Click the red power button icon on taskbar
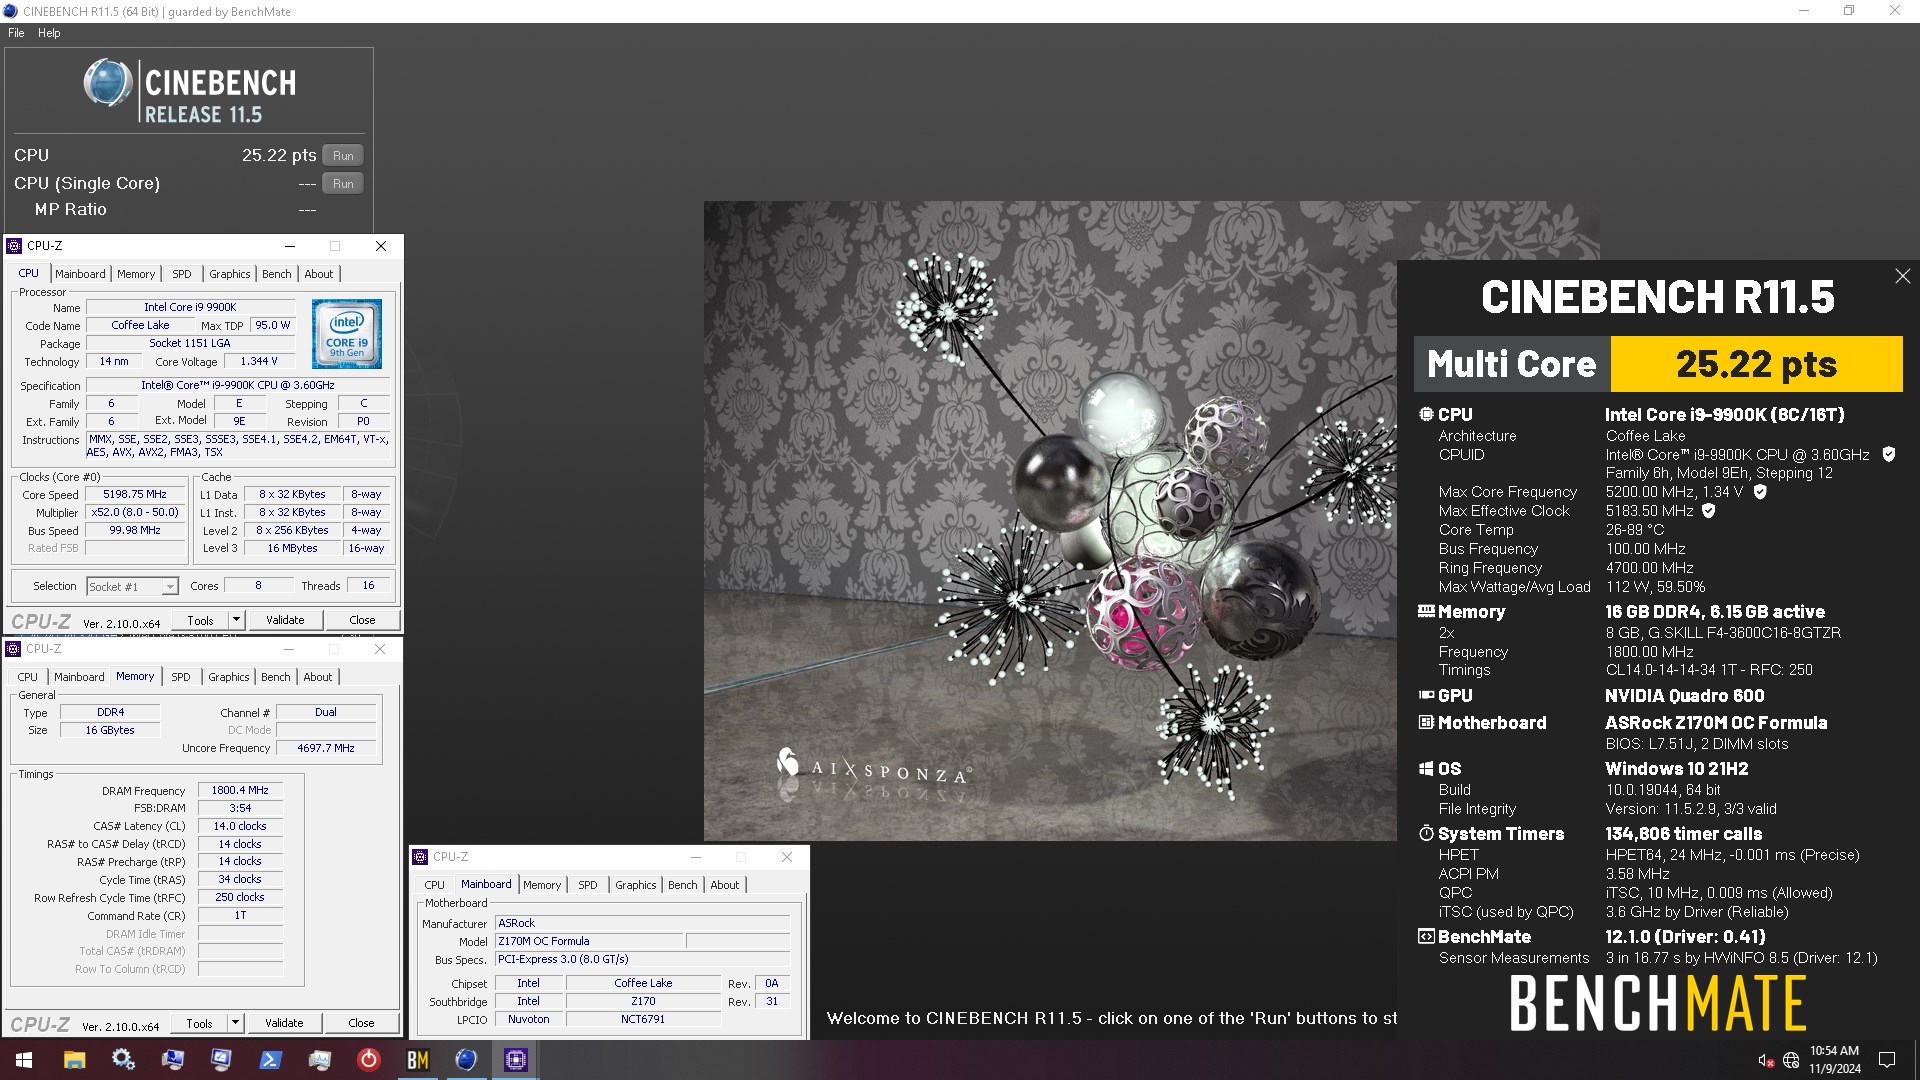 click(368, 1060)
